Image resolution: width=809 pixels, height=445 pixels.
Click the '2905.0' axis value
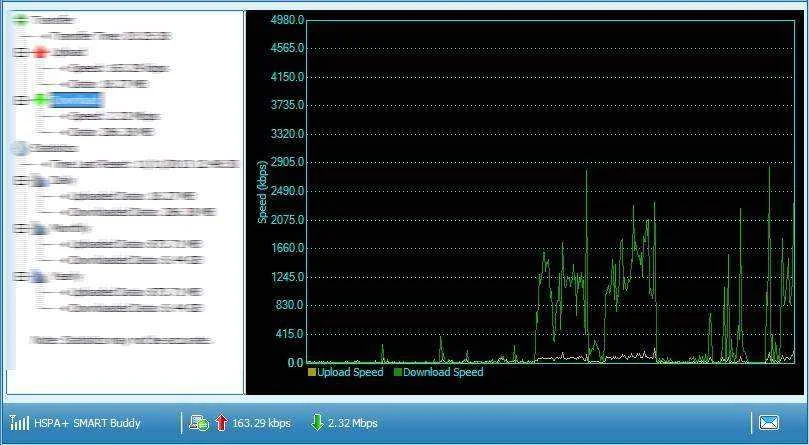pos(286,163)
